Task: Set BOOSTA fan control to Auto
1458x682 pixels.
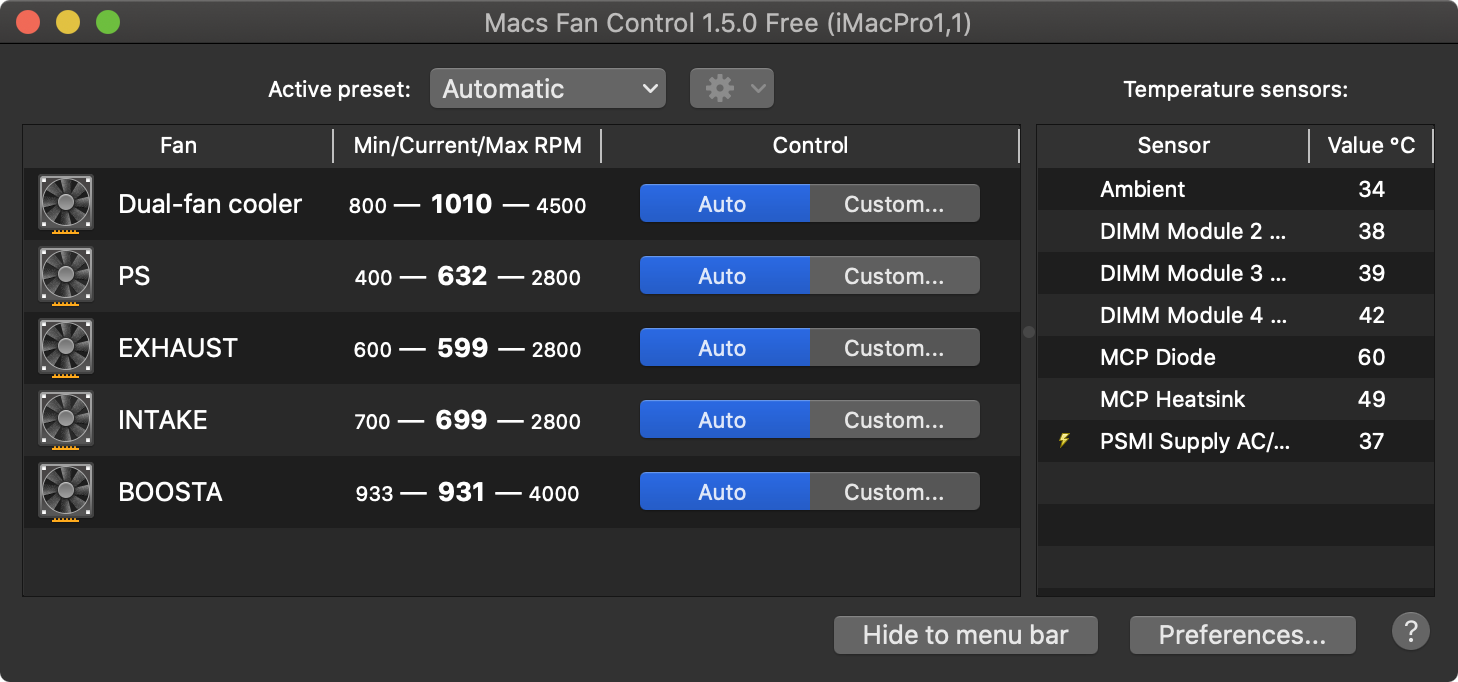Action: coord(724,492)
